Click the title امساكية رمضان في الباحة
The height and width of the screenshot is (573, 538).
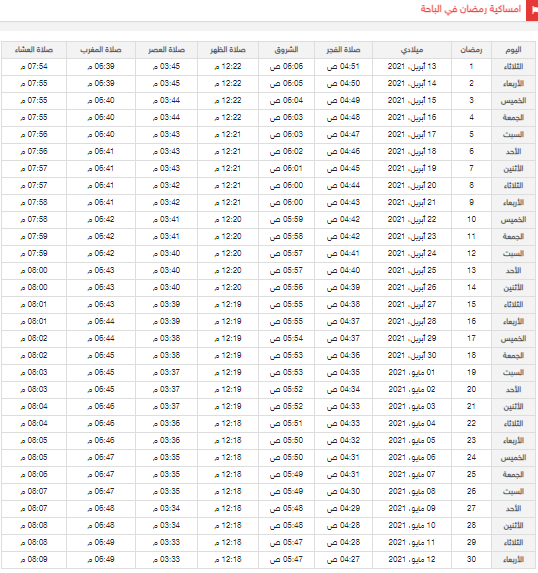pos(470,9)
